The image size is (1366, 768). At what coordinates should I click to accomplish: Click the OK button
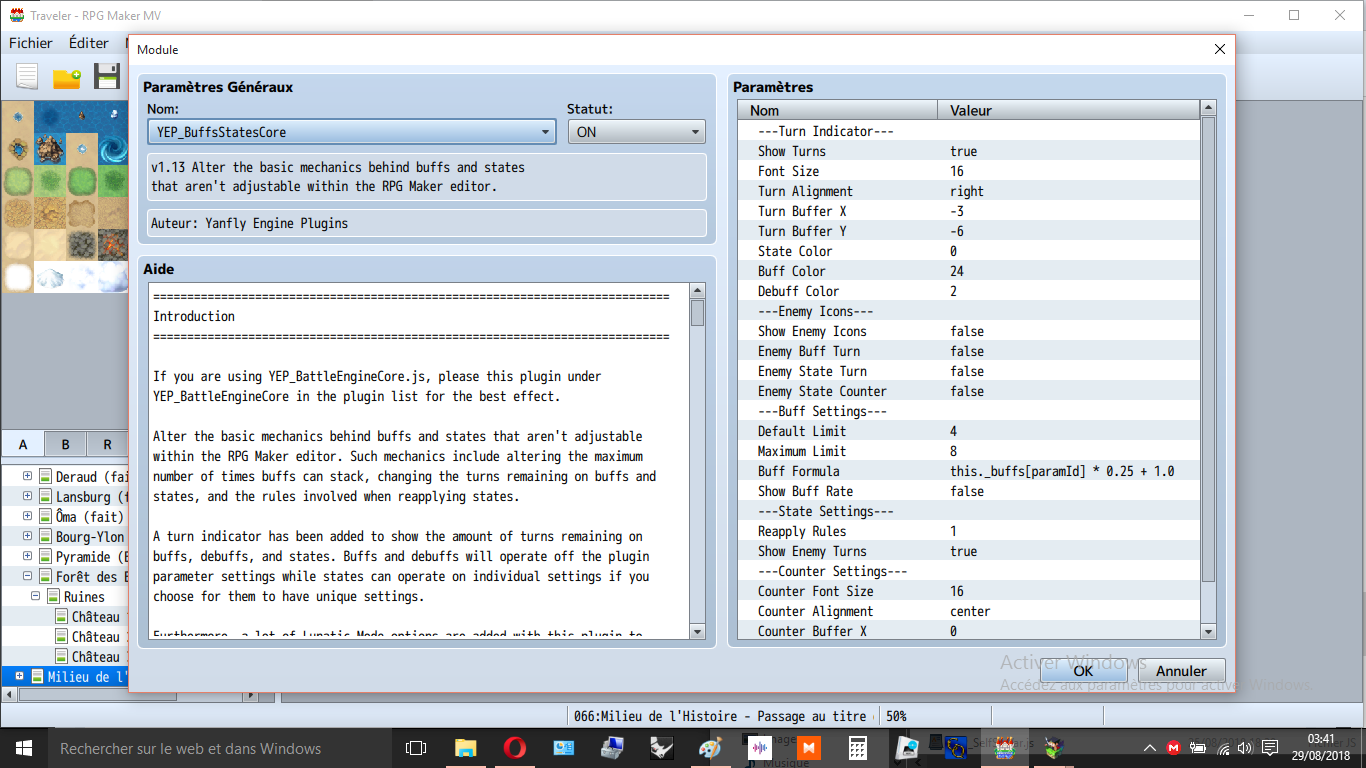1083,671
